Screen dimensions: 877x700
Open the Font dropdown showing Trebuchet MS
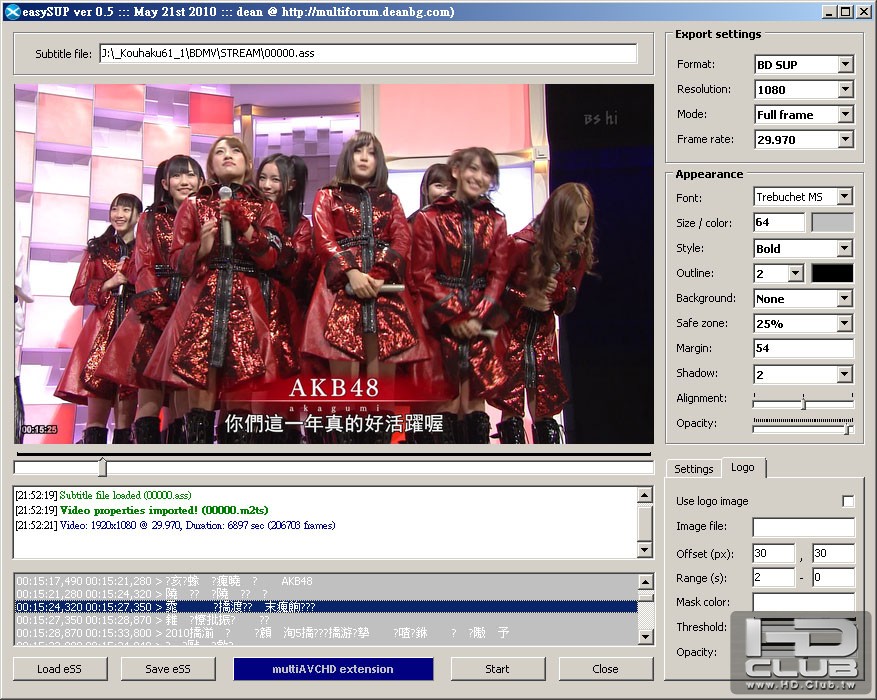coord(845,198)
